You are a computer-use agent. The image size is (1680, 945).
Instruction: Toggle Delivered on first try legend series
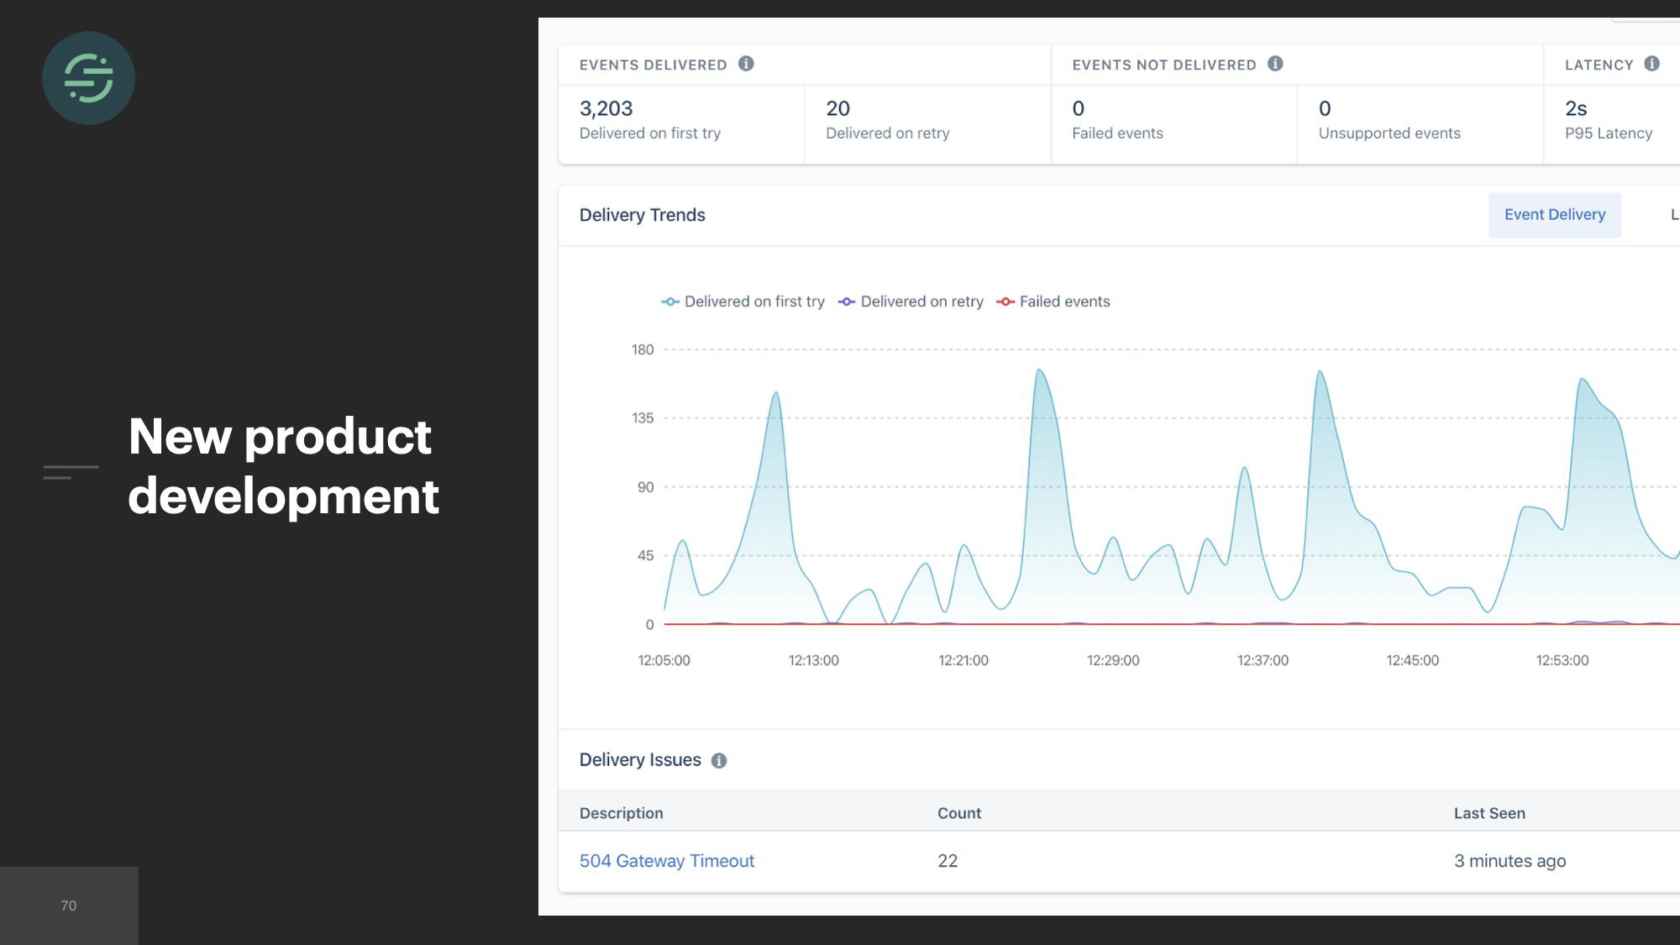point(743,302)
